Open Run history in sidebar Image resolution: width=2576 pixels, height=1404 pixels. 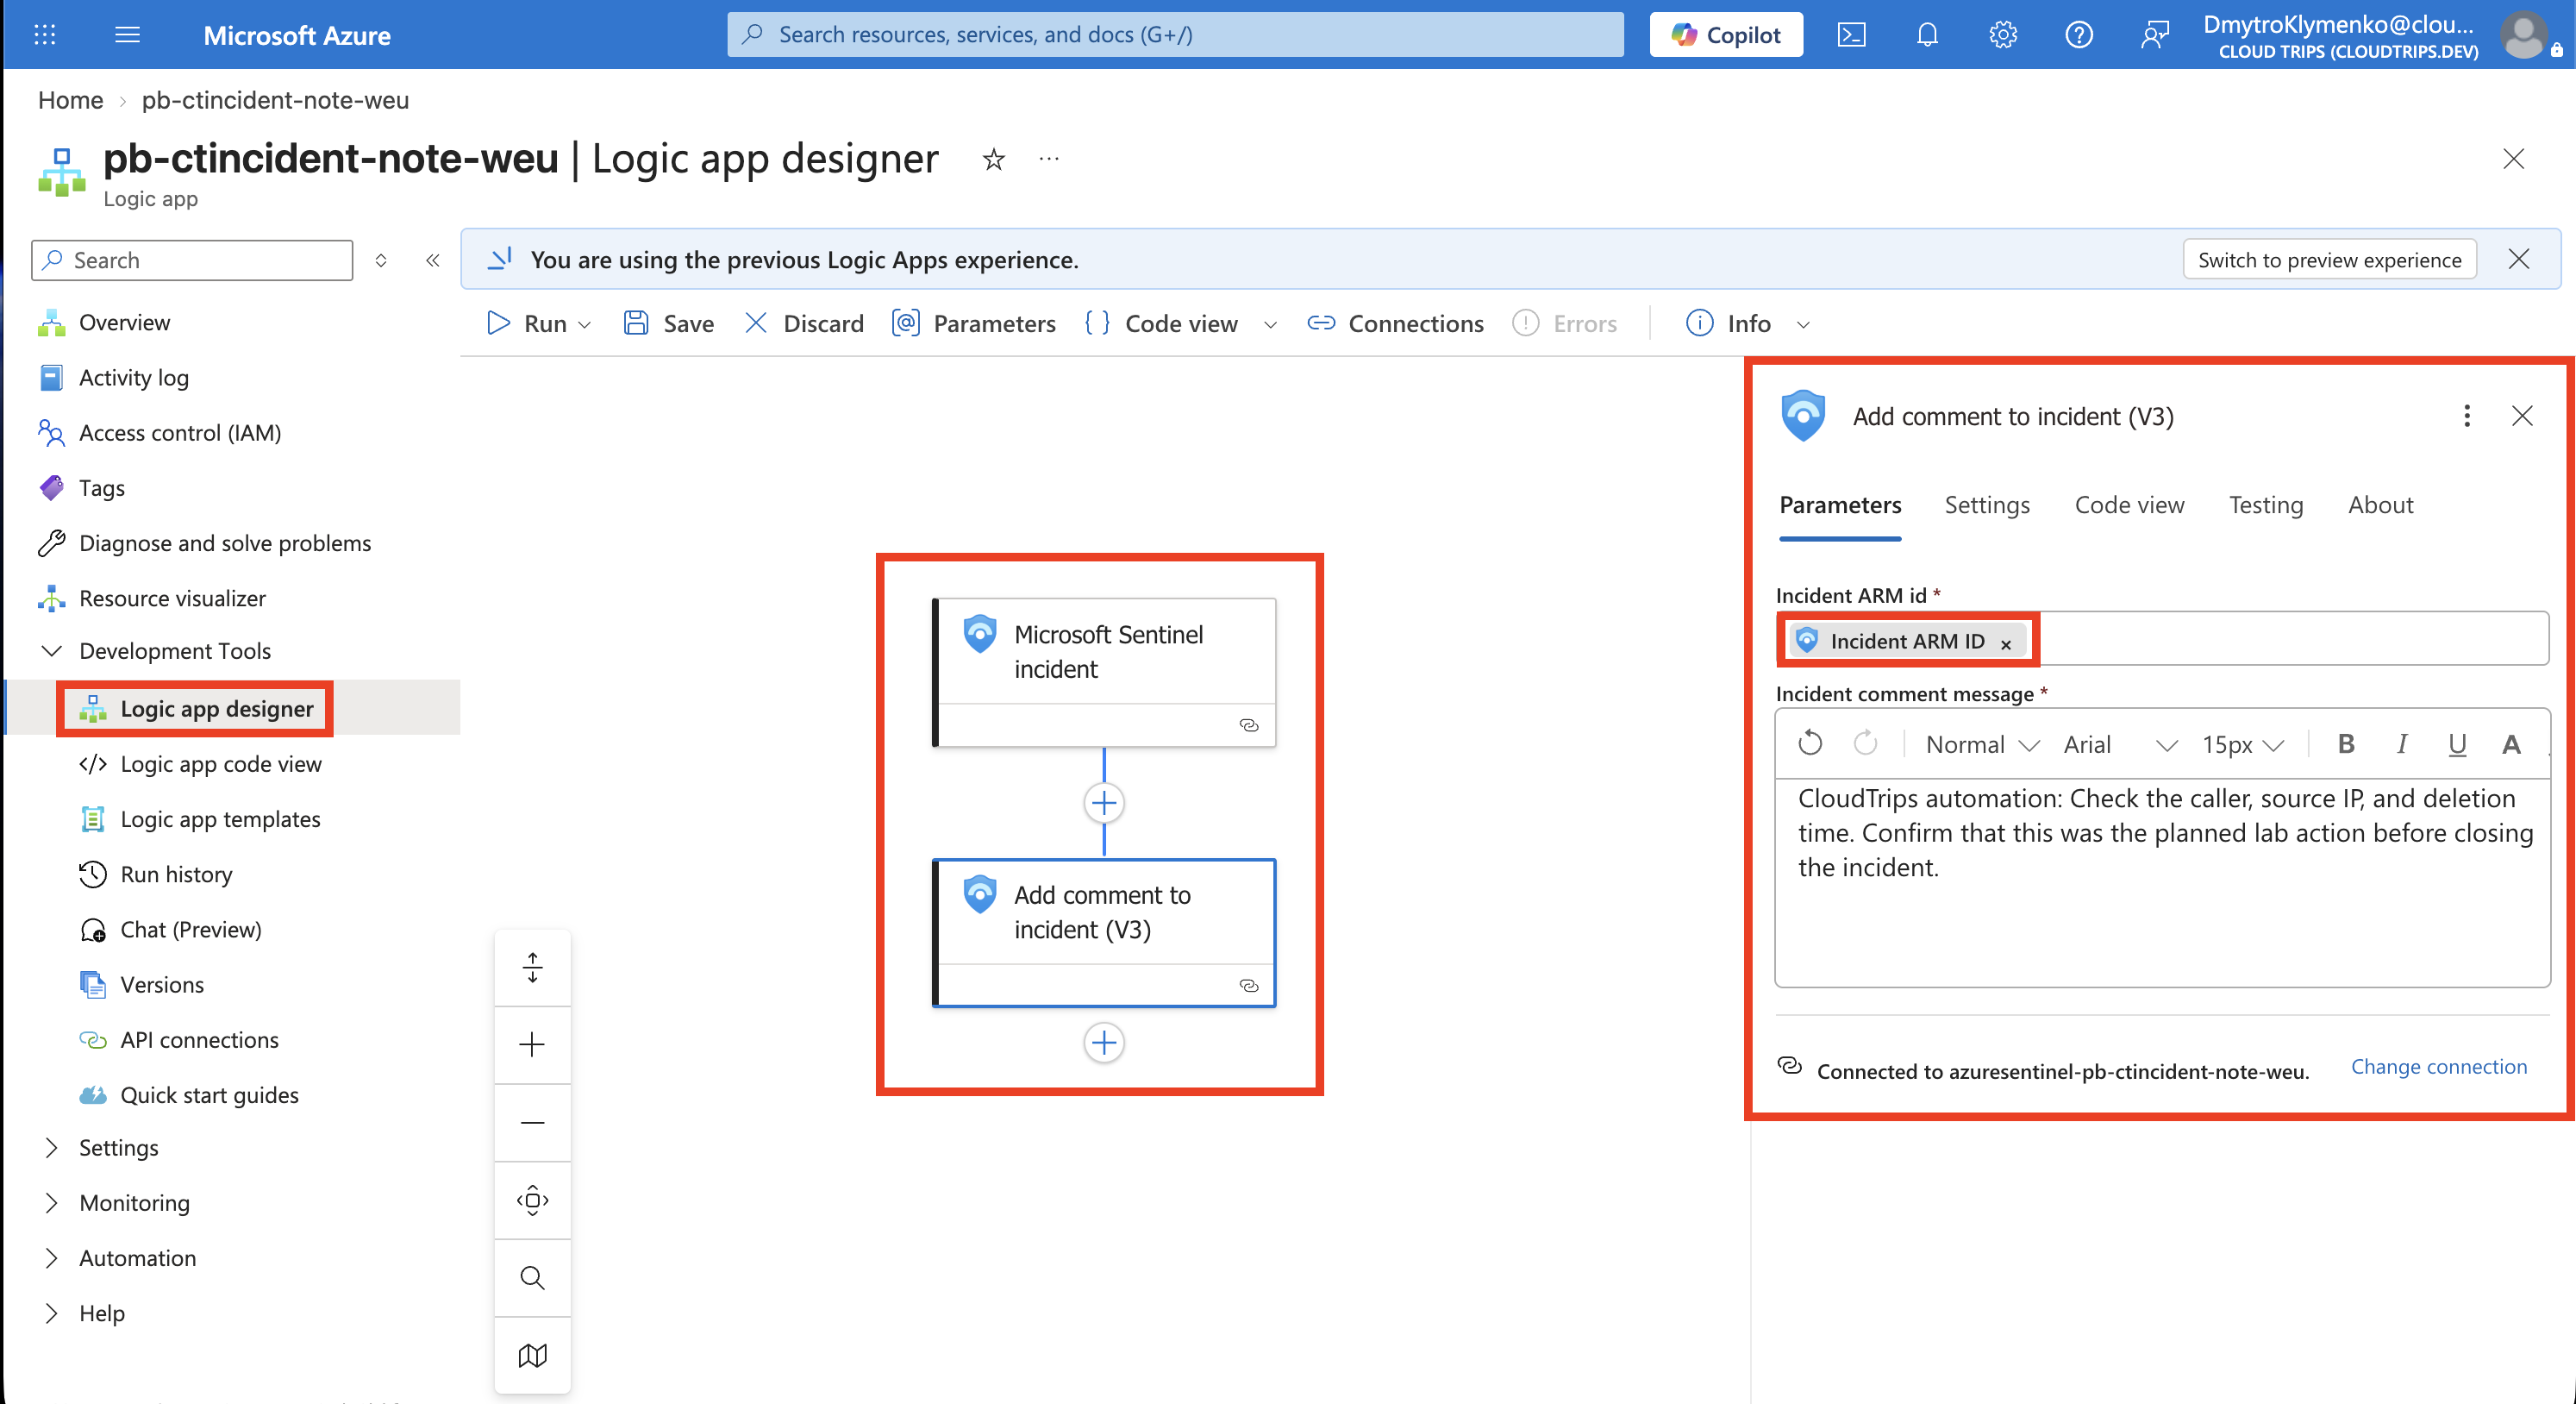(x=176, y=874)
